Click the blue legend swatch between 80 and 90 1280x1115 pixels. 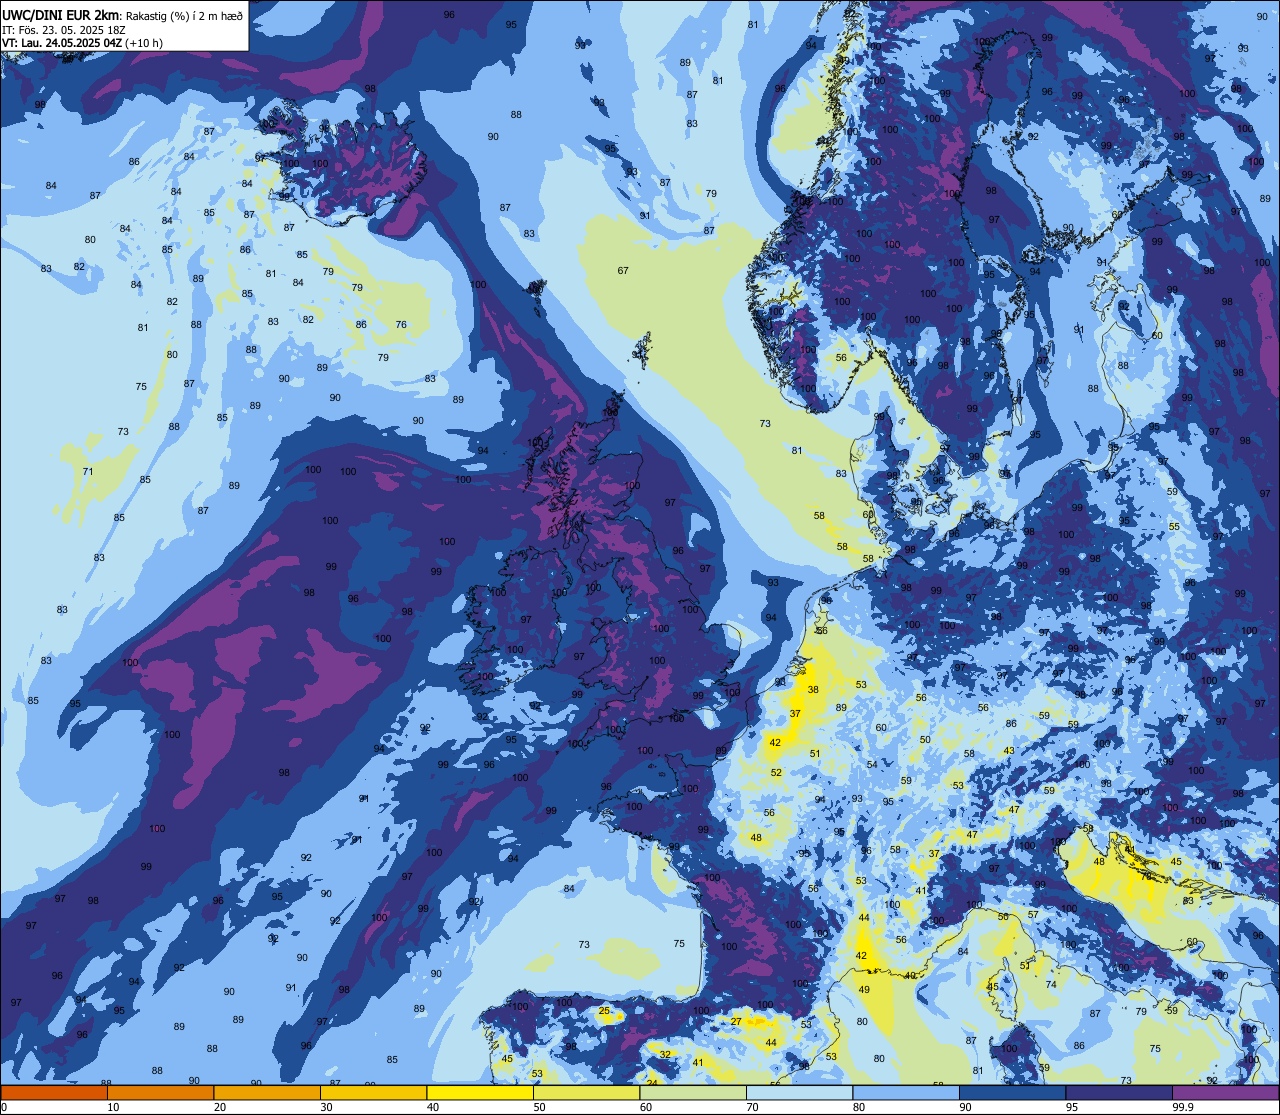(x=906, y=1092)
